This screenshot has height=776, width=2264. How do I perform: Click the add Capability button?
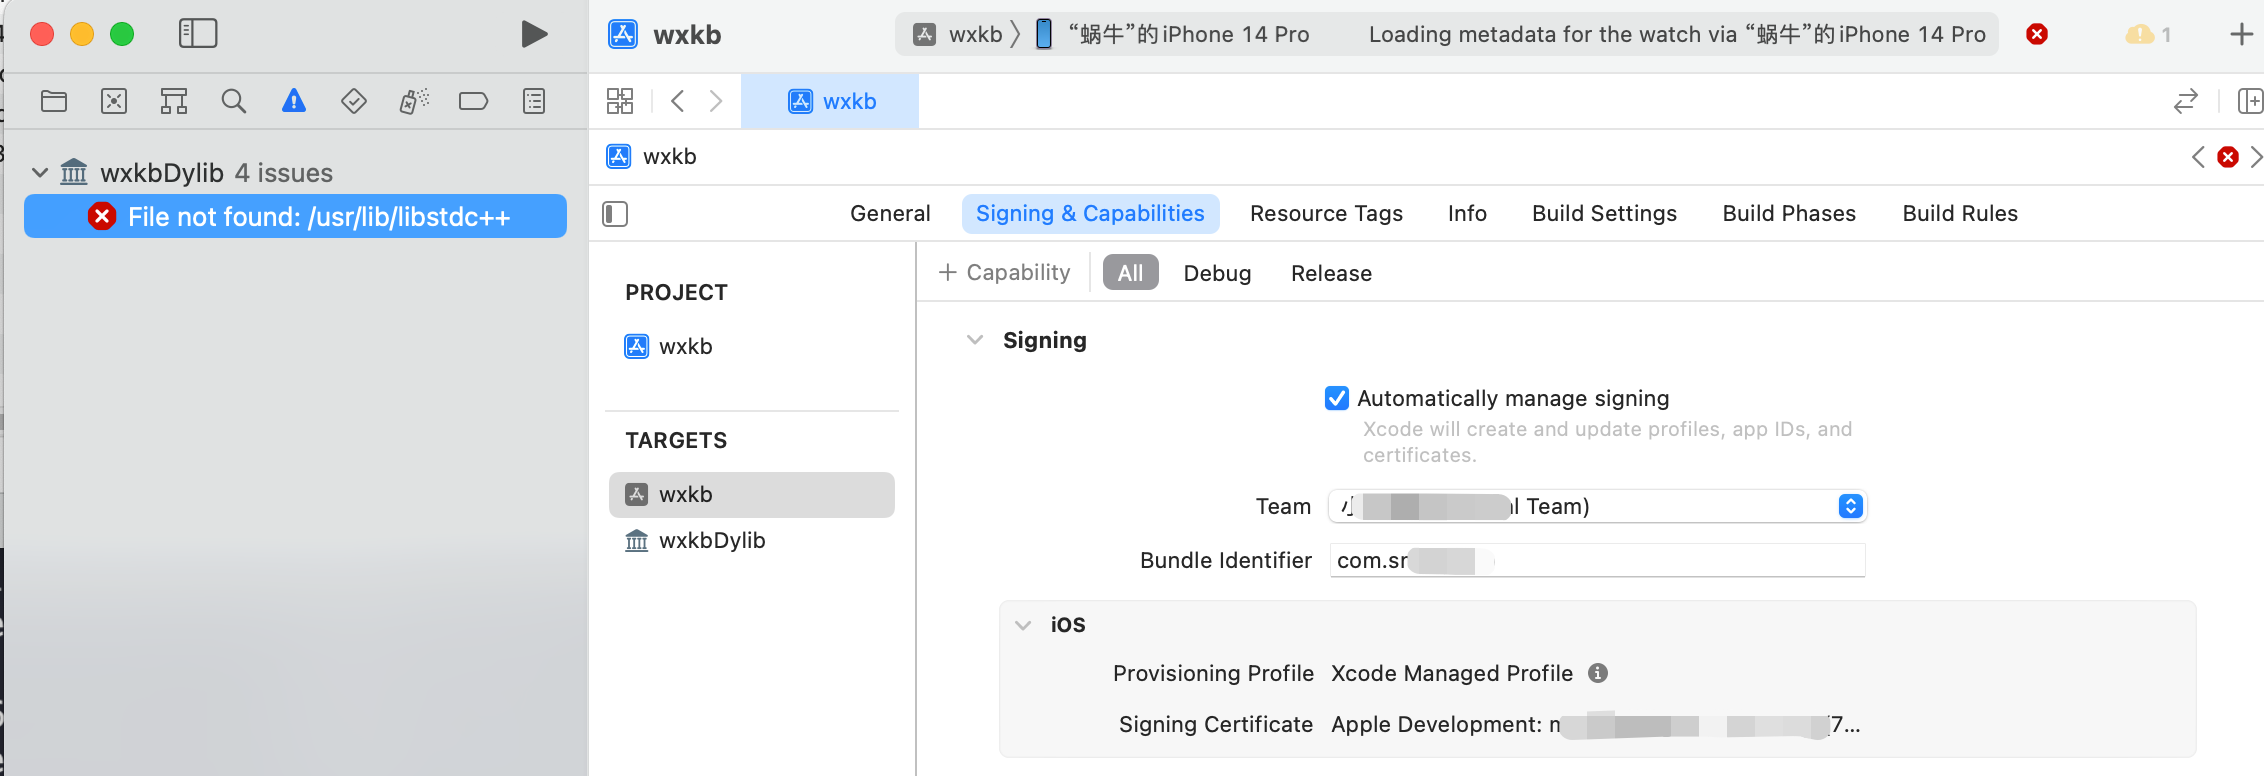click(x=1004, y=273)
